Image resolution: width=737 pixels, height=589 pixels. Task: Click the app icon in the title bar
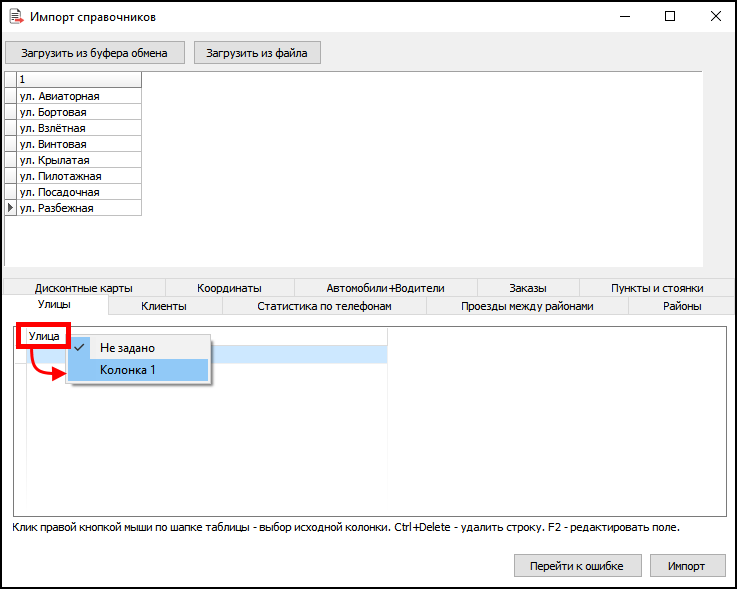coord(15,17)
